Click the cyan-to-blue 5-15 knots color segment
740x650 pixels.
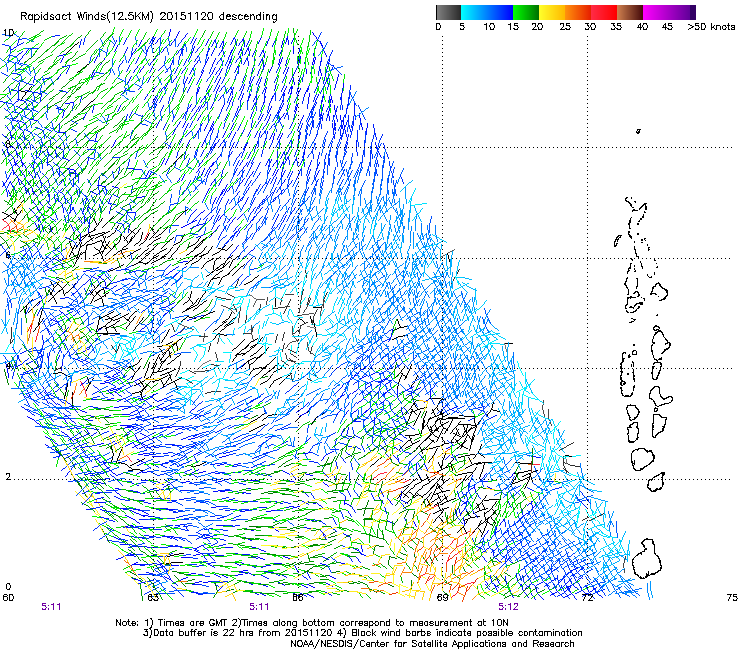pyautogui.click(x=487, y=12)
